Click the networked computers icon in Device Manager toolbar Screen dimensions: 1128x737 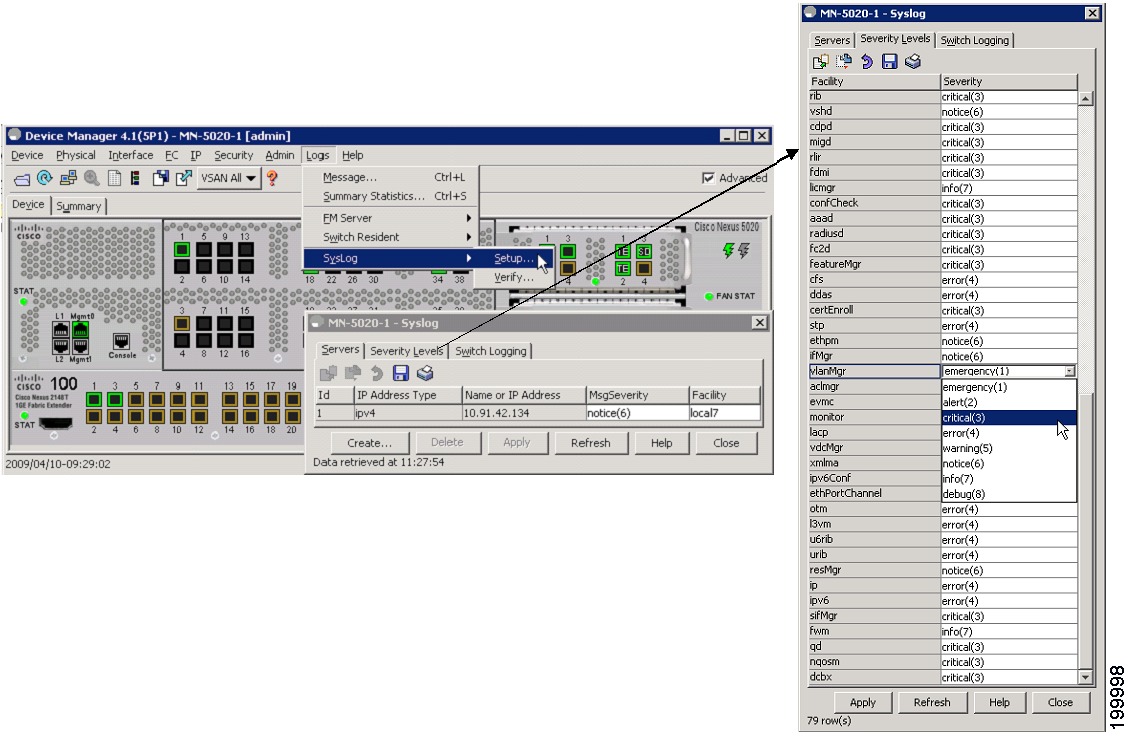point(68,178)
